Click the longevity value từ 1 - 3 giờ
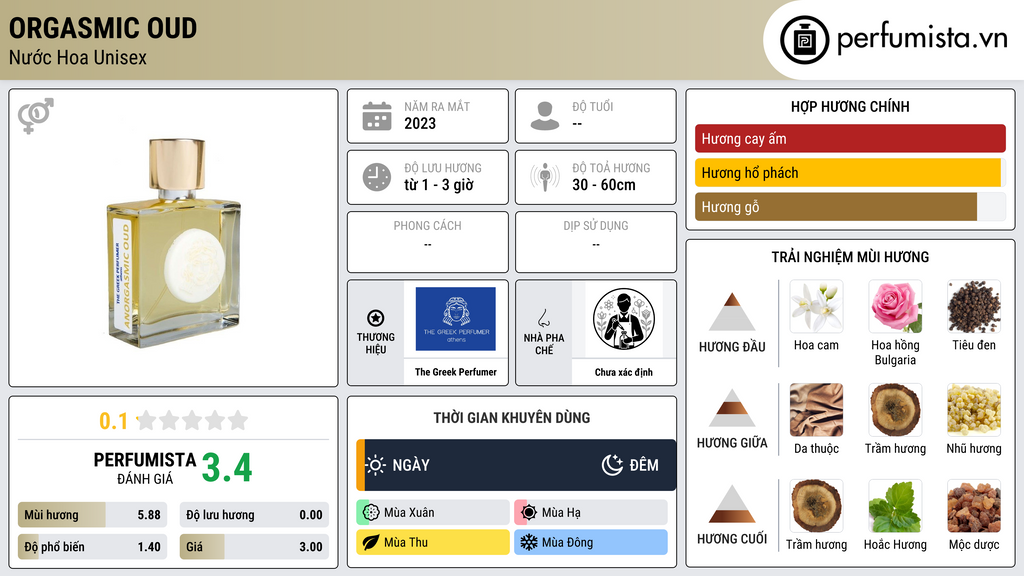 (439, 185)
